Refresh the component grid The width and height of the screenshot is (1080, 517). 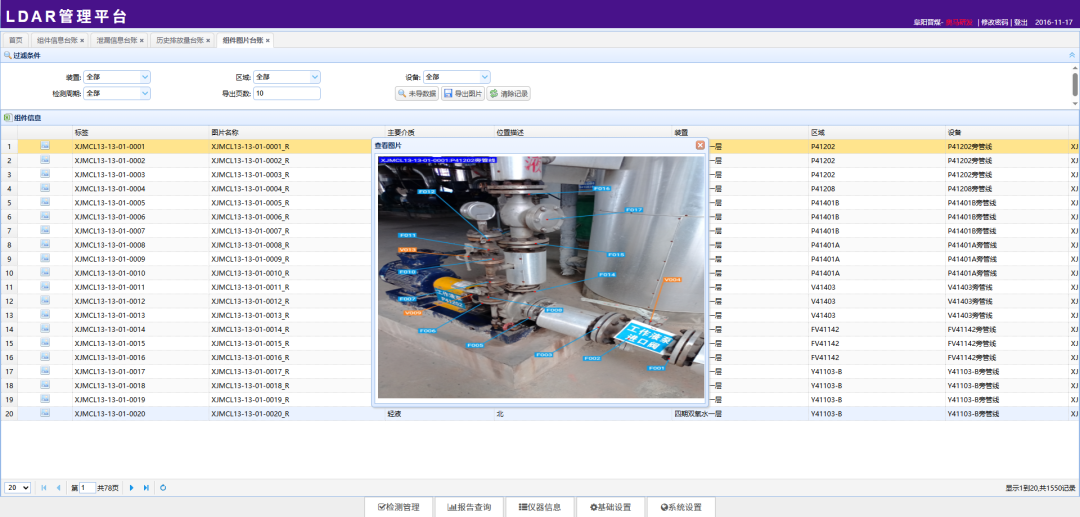pyautogui.click(x=163, y=487)
